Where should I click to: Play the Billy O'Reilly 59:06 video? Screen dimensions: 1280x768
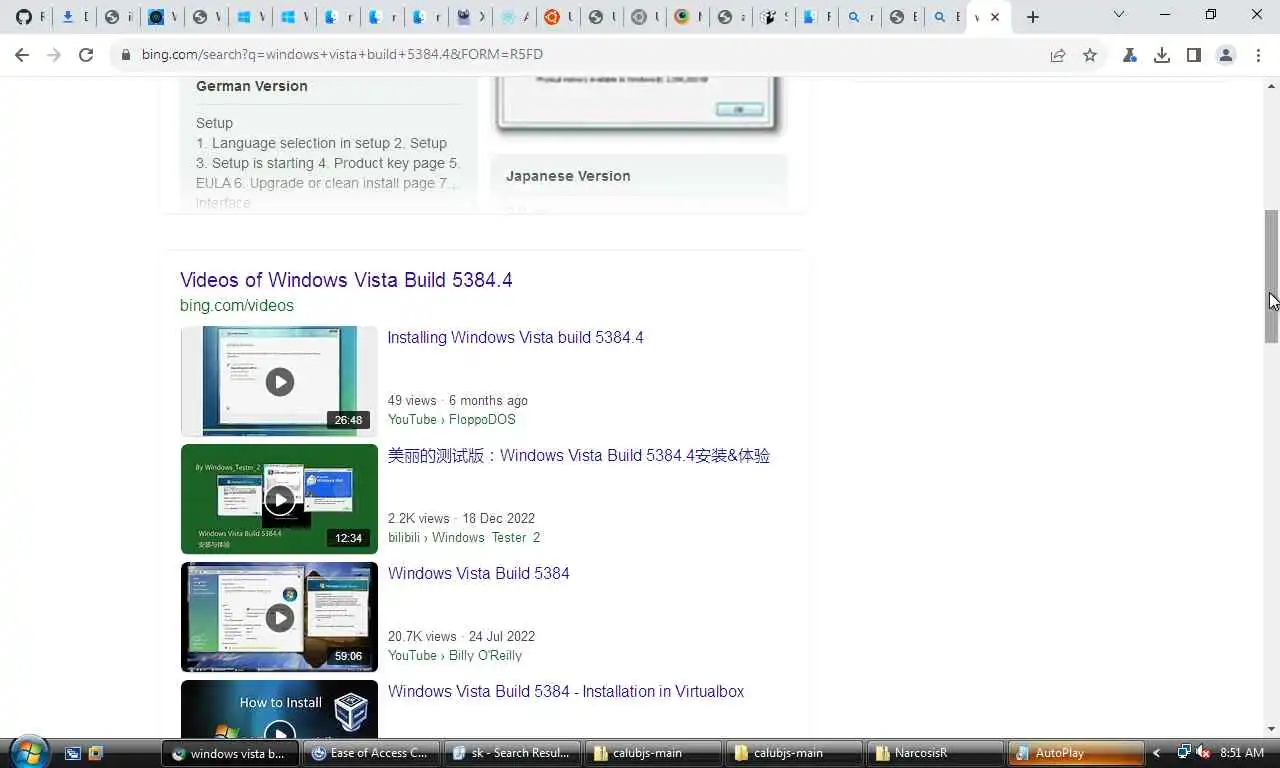(279, 617)
